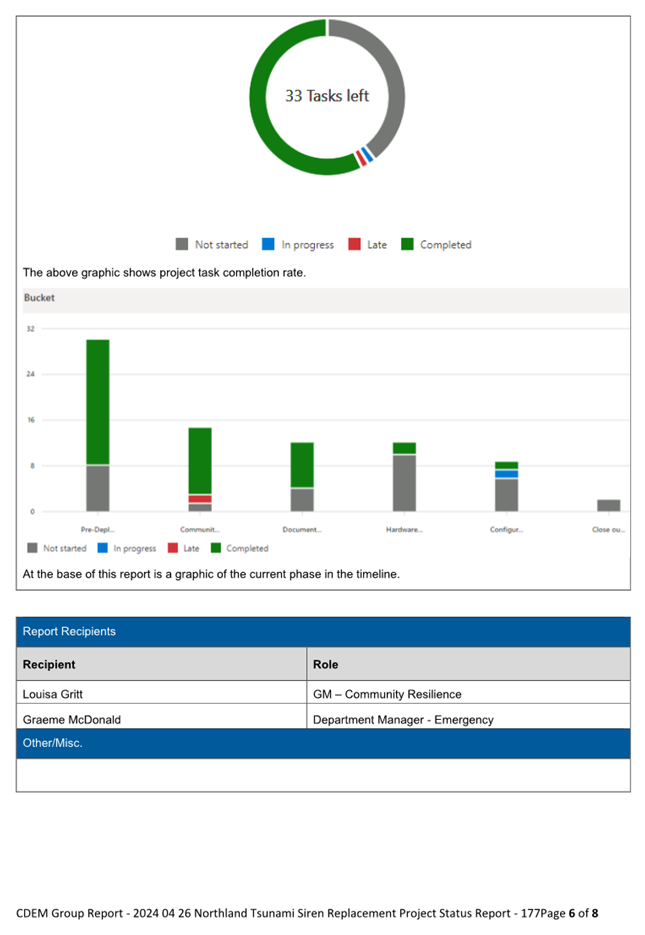Select the green portion of the Pre-Depl... bar

pyautogui.click(x=97, y=402)
